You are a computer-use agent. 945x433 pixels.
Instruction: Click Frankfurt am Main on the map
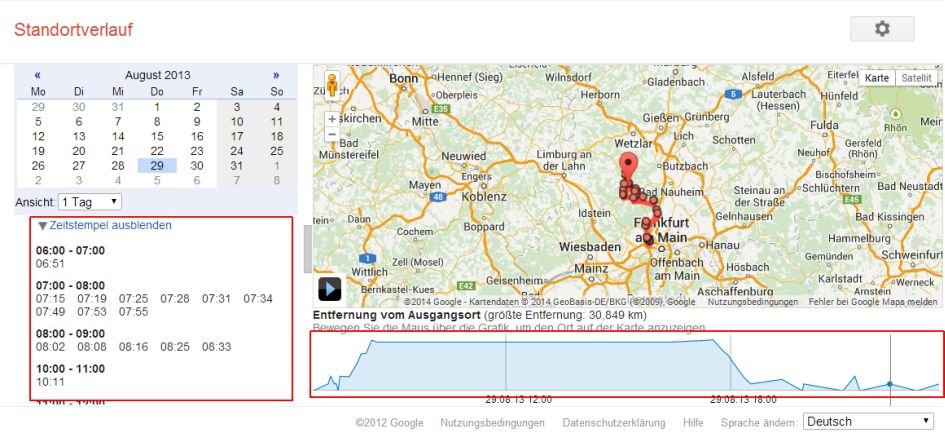[661, 230]
